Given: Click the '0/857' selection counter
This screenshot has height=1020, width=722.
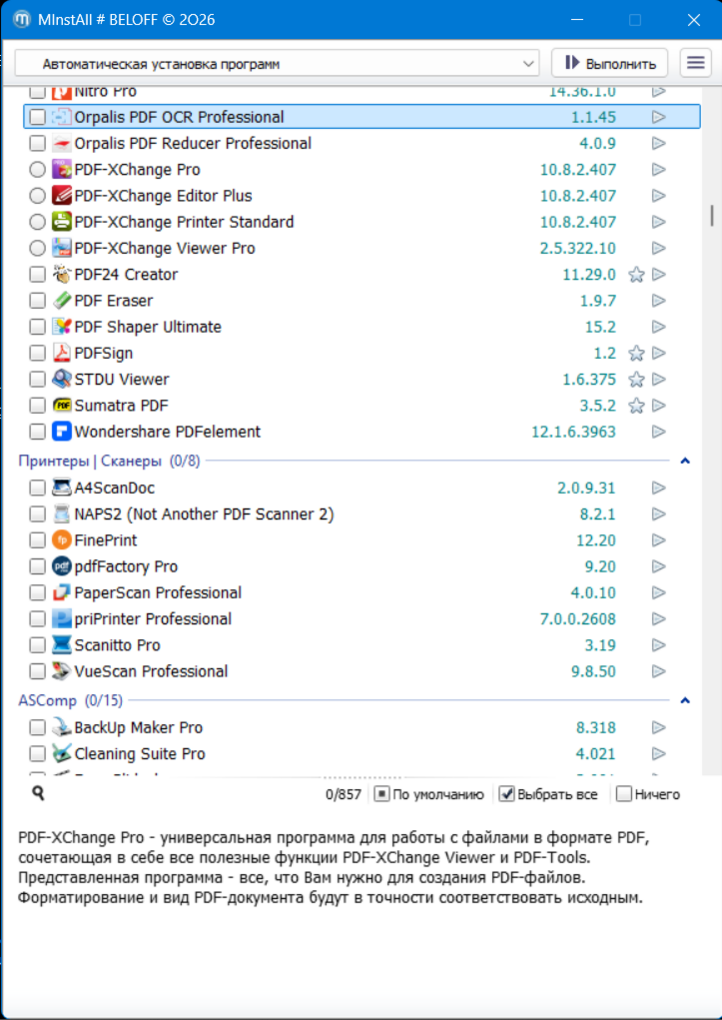Looking at the screenshot, I should pyautogui.click(x=343, y=794).
